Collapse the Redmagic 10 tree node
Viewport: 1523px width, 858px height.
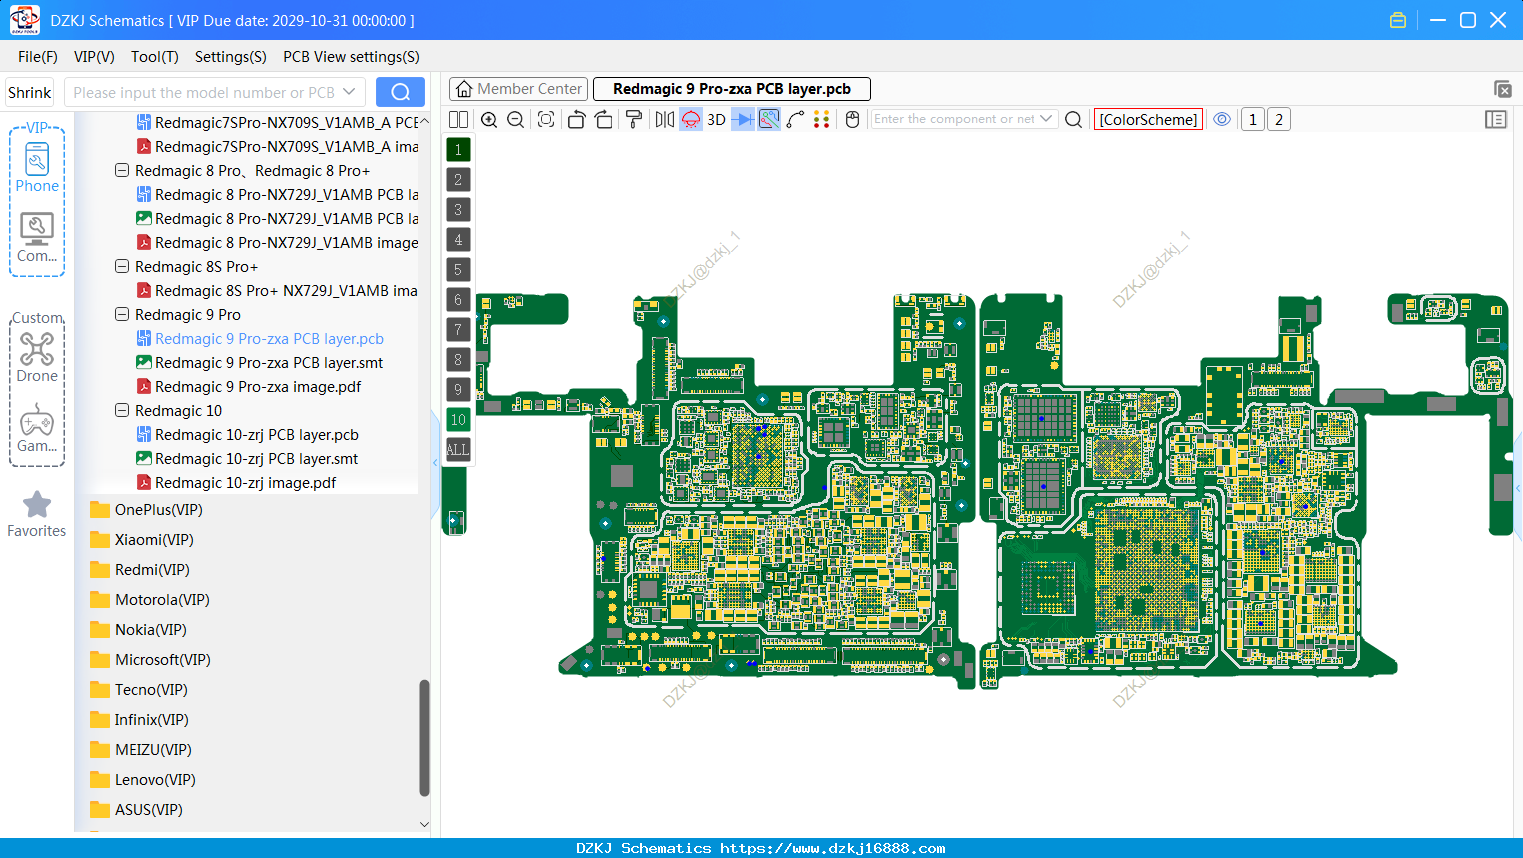click(x=122, y=410)
